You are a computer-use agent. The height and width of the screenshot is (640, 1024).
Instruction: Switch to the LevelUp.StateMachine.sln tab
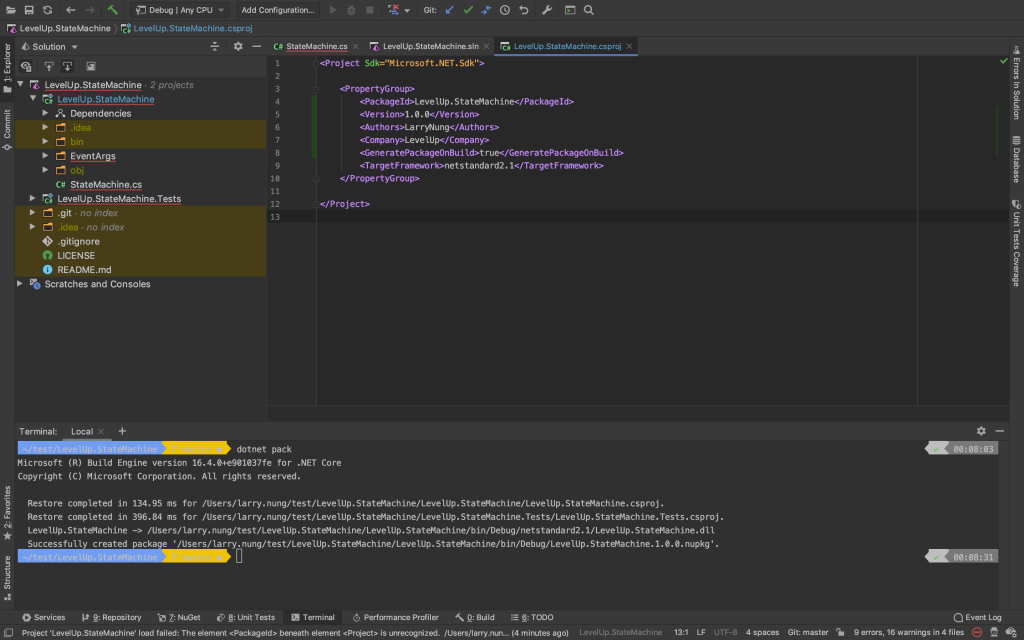coord(430,46)
